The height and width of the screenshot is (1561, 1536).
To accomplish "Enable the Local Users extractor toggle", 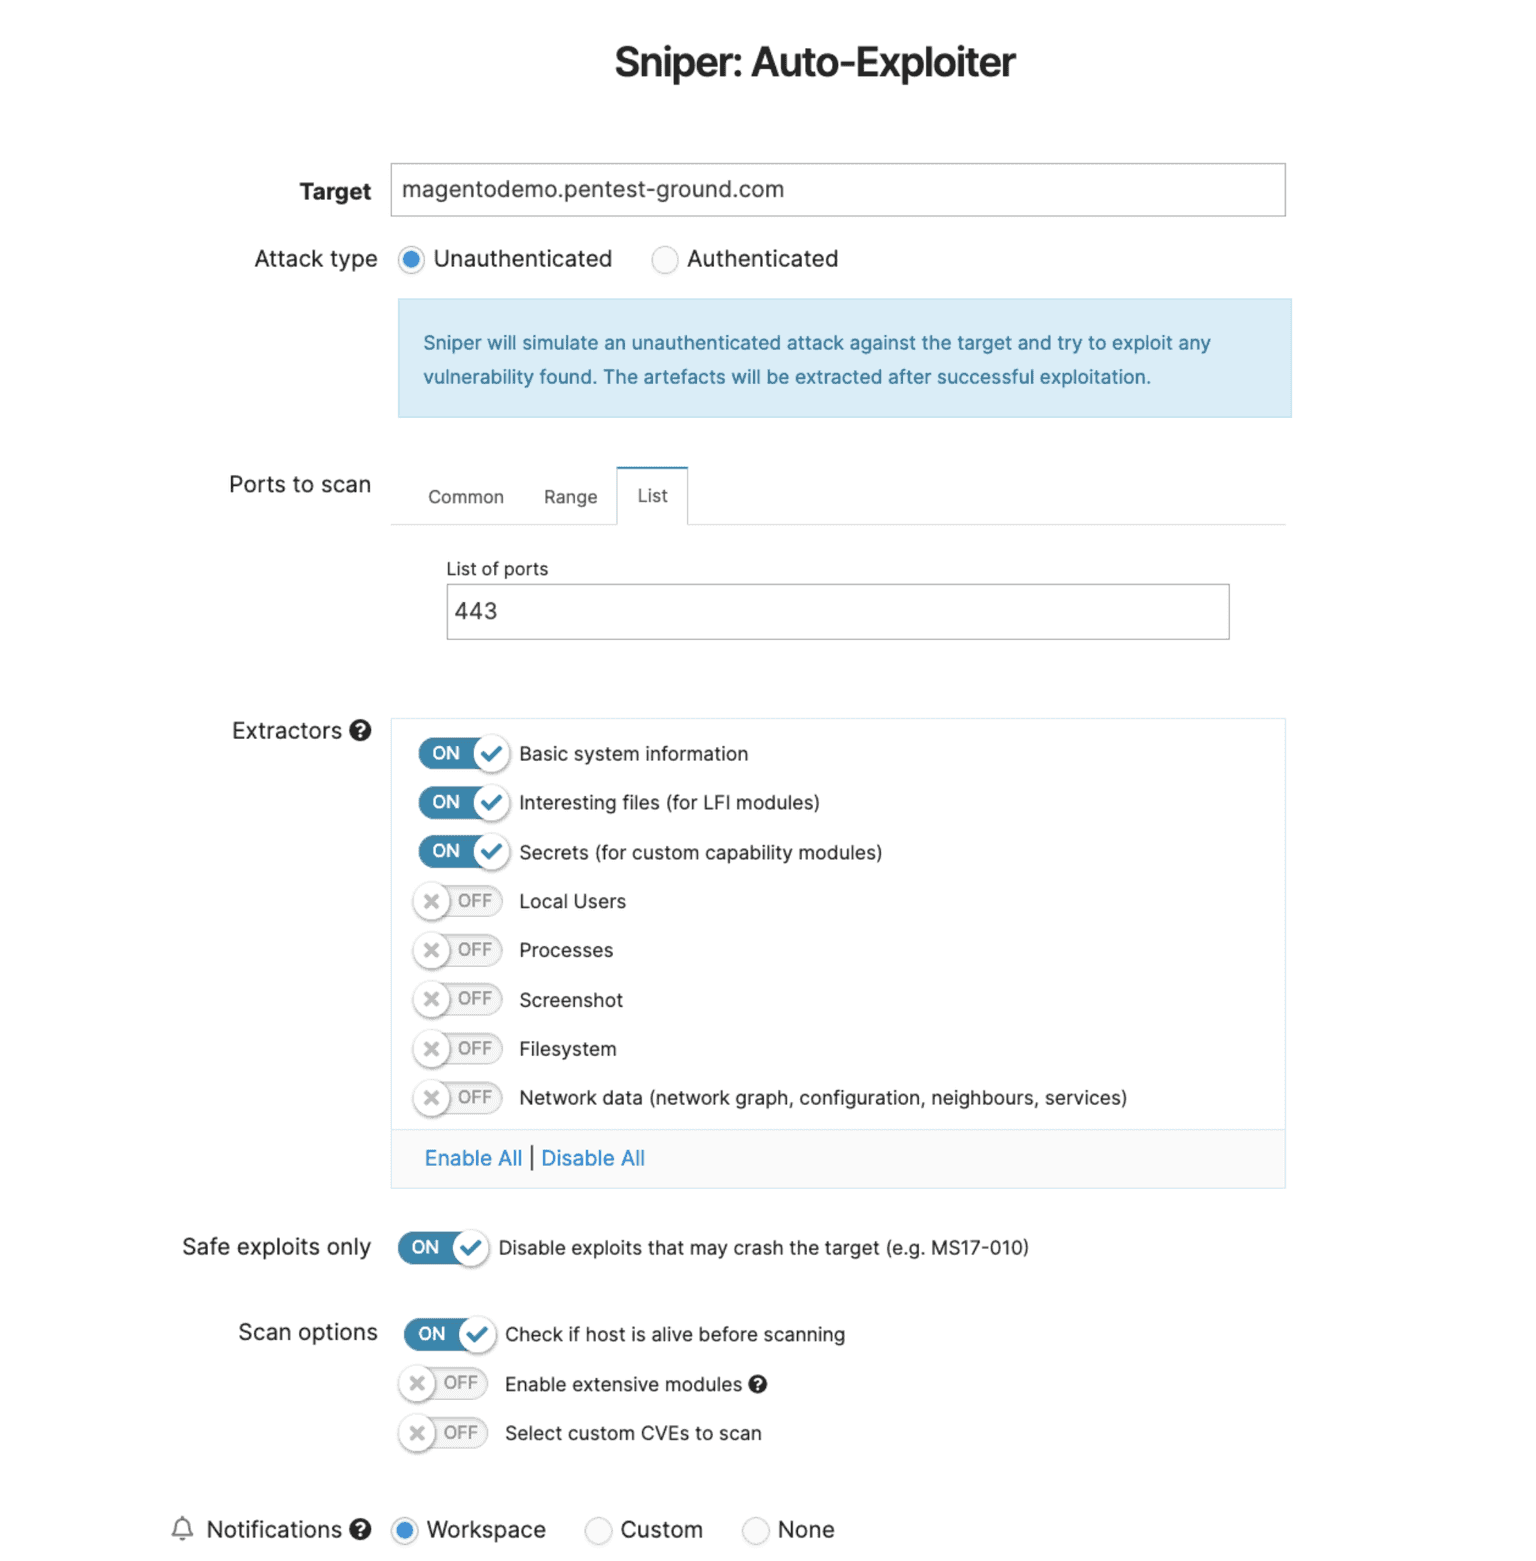I will pyautogui.click(x=457, y=901).
